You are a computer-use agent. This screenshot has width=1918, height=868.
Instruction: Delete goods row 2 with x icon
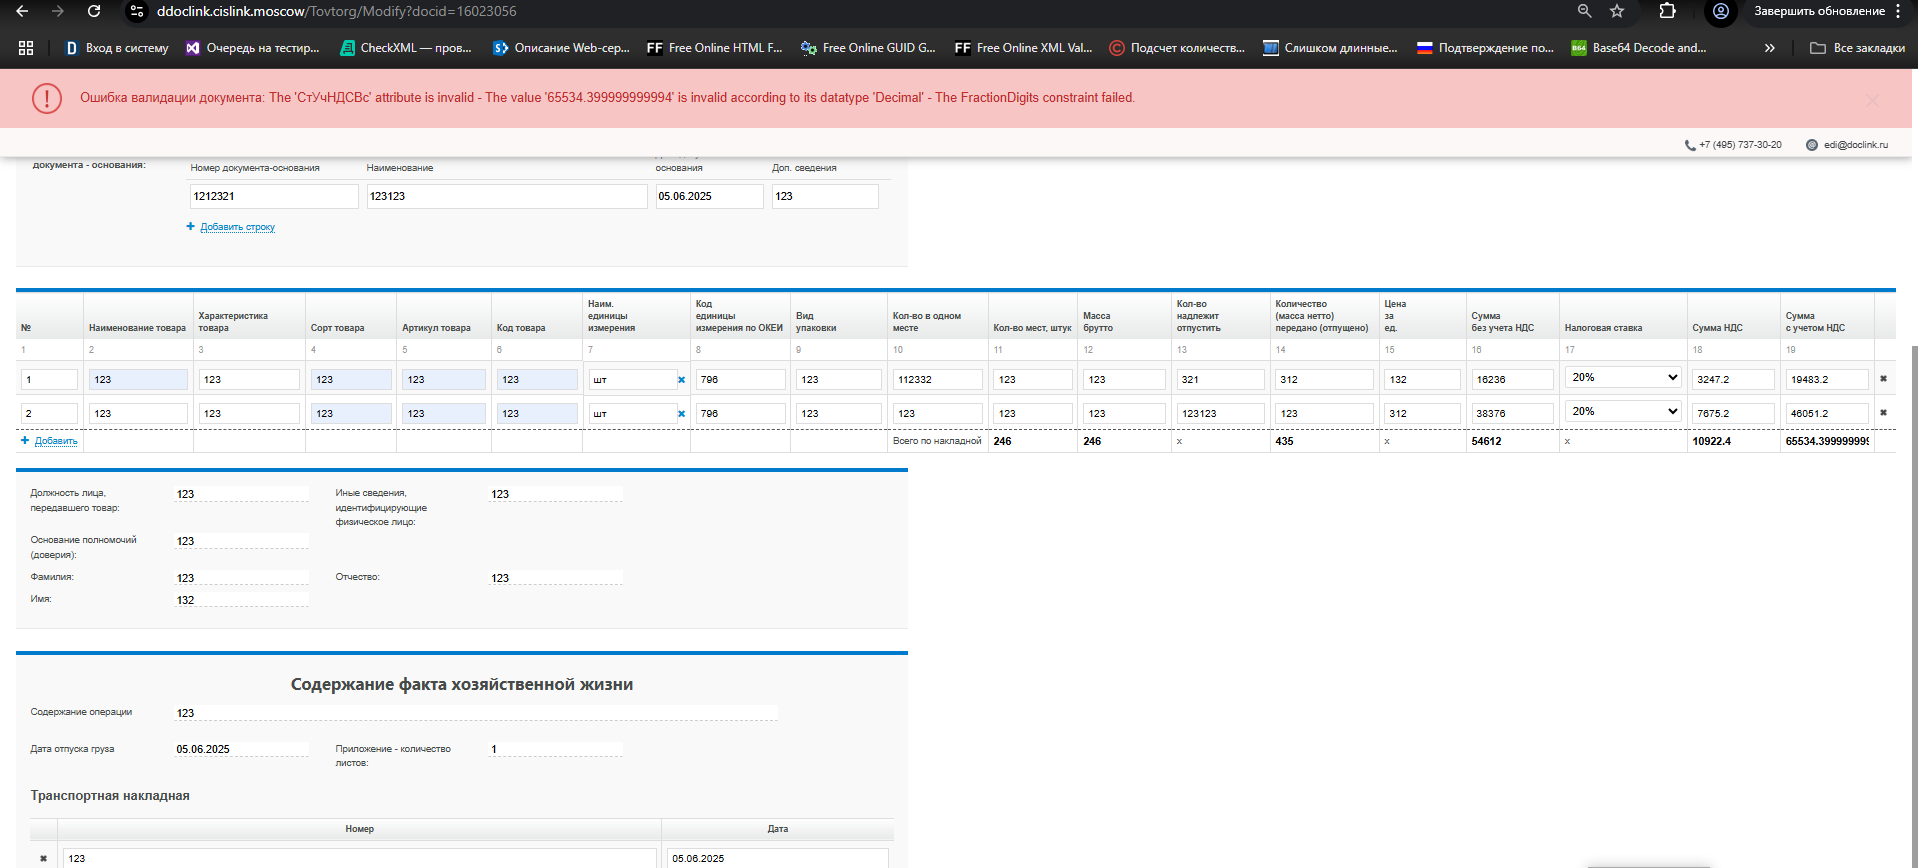[1884, 413]
